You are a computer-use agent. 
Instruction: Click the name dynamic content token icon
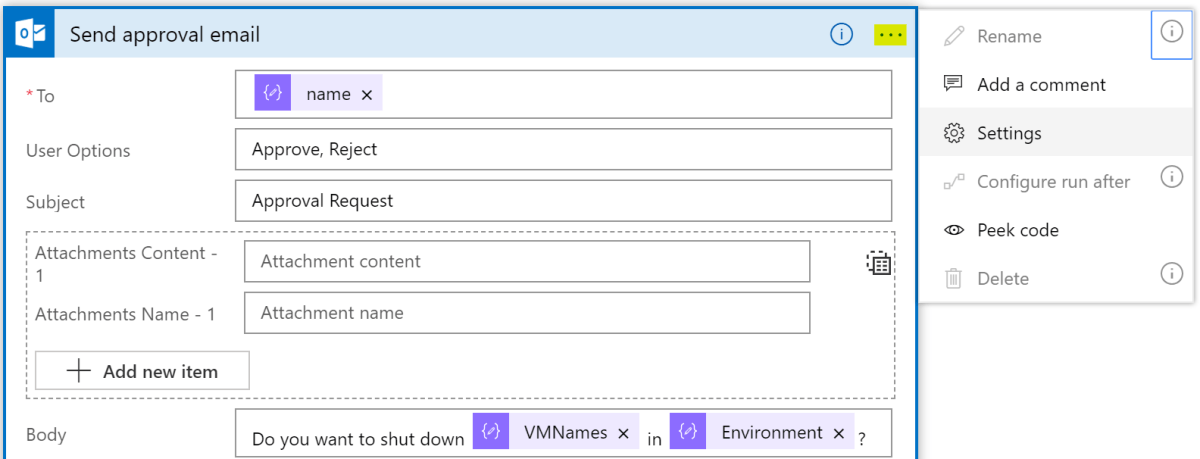tap(272, 94)
